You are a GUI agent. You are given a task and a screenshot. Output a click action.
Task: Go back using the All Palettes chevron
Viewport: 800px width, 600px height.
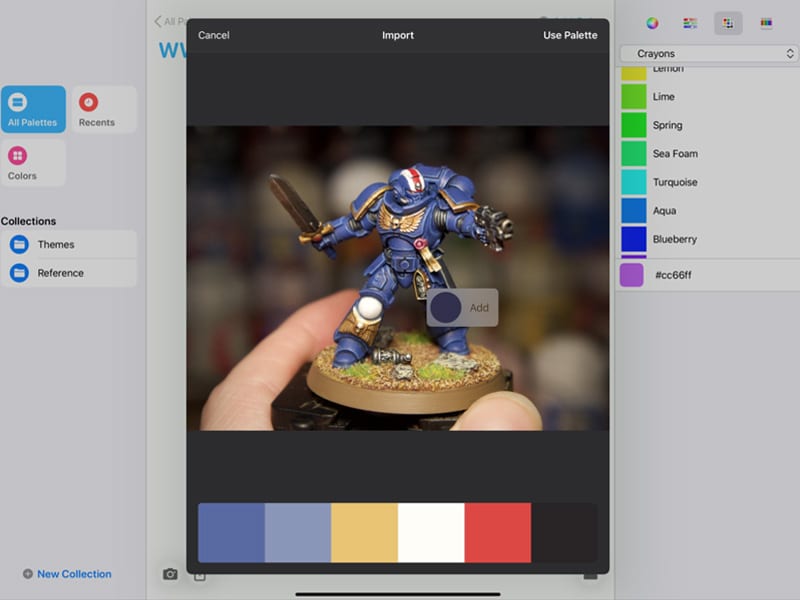158,22
